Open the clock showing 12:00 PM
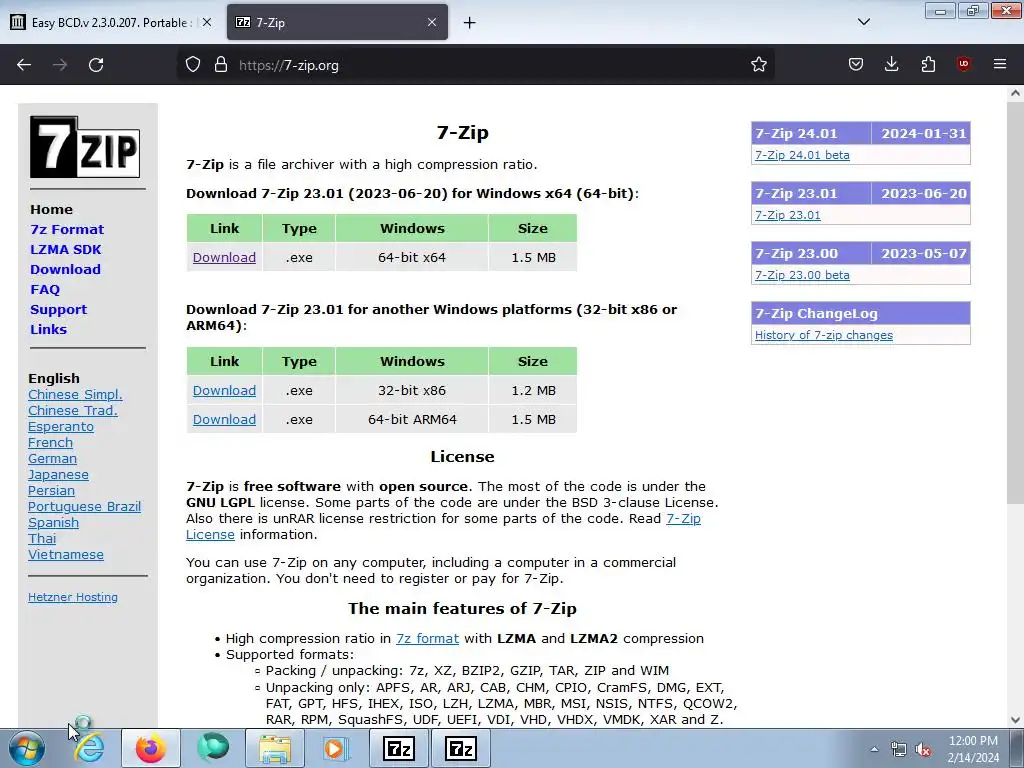The width and height of the screenshot is (1024, 768). [973, 748]
